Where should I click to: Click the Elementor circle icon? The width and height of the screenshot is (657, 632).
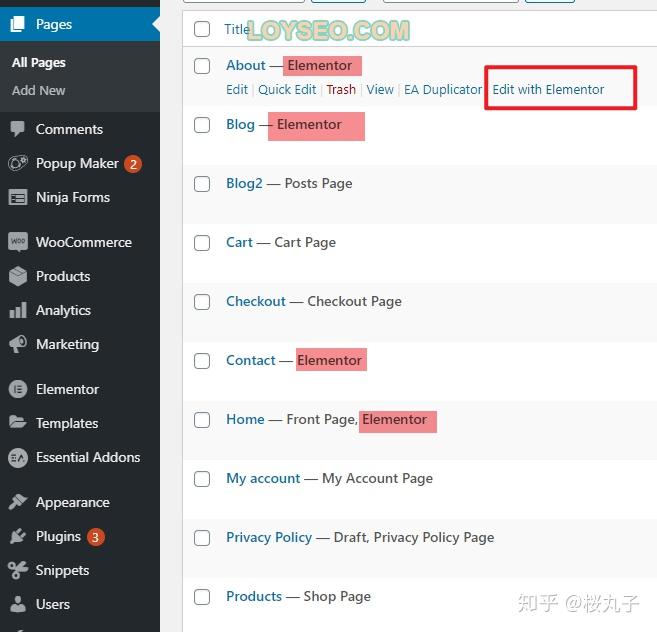tap(18, 389)
